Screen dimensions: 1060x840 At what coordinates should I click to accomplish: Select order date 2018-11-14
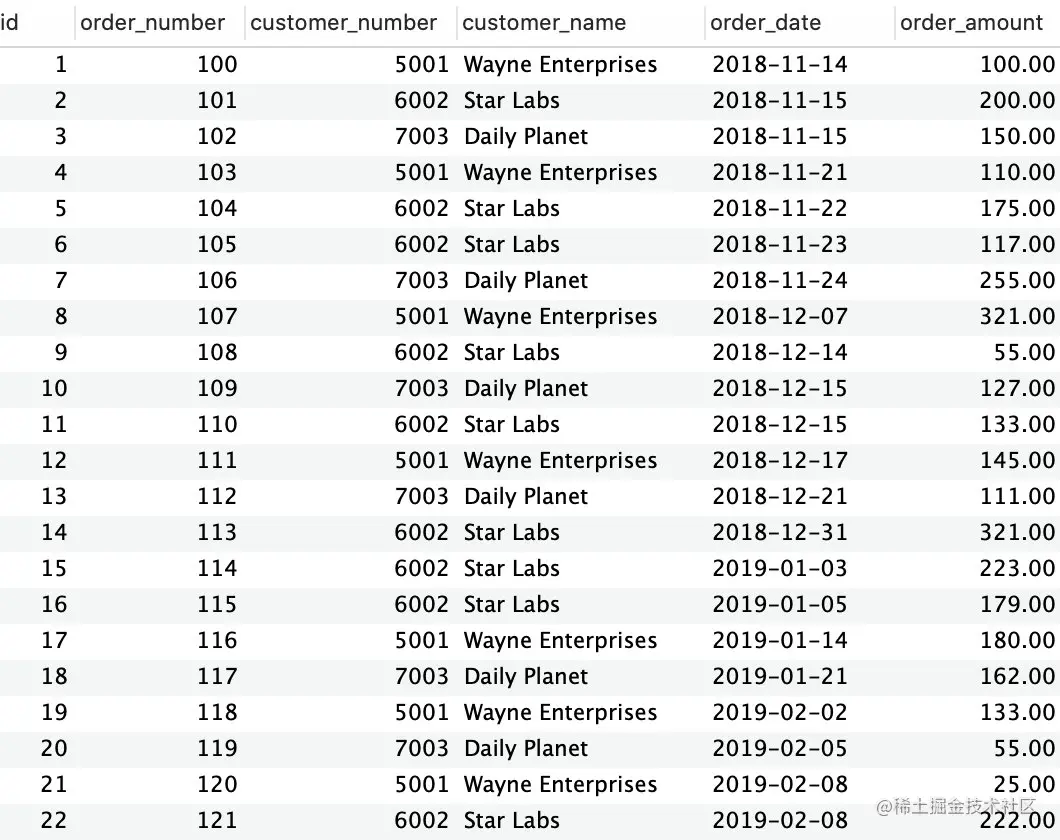click(x=779, y=64)
